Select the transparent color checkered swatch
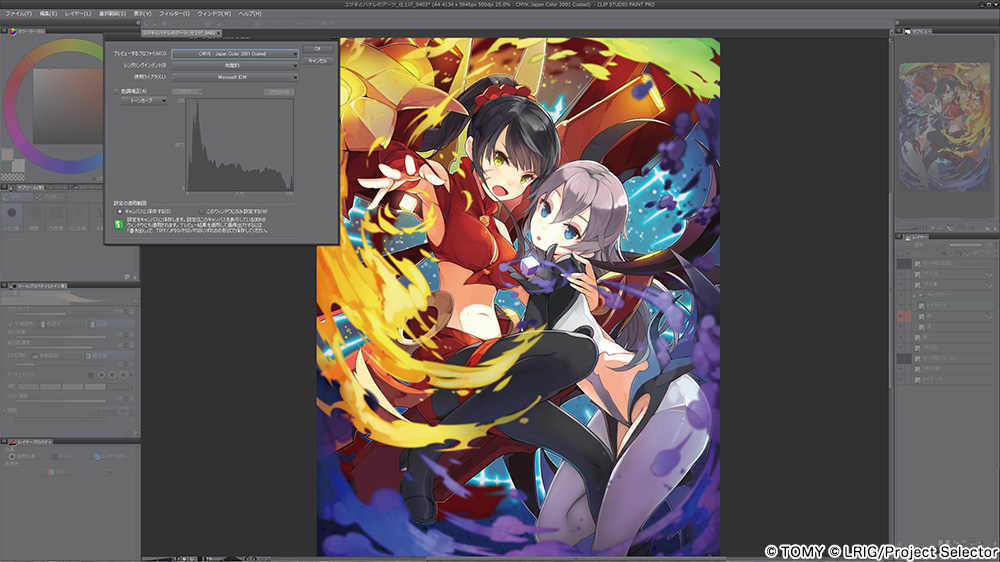 click(x=12, y=177)
